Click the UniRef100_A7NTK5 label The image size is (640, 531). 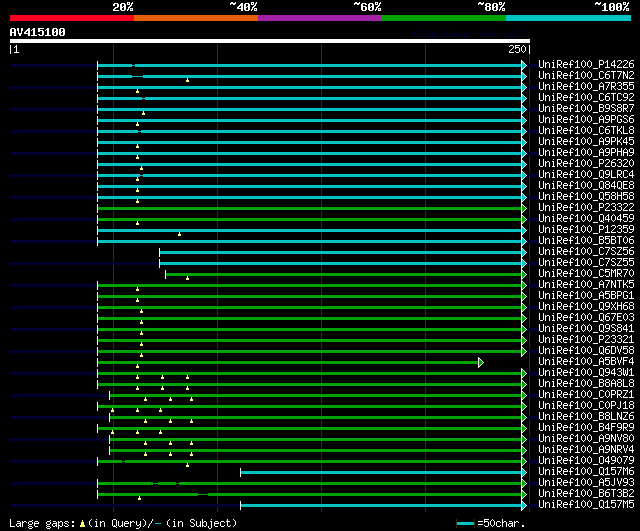(x=586, y=285)
